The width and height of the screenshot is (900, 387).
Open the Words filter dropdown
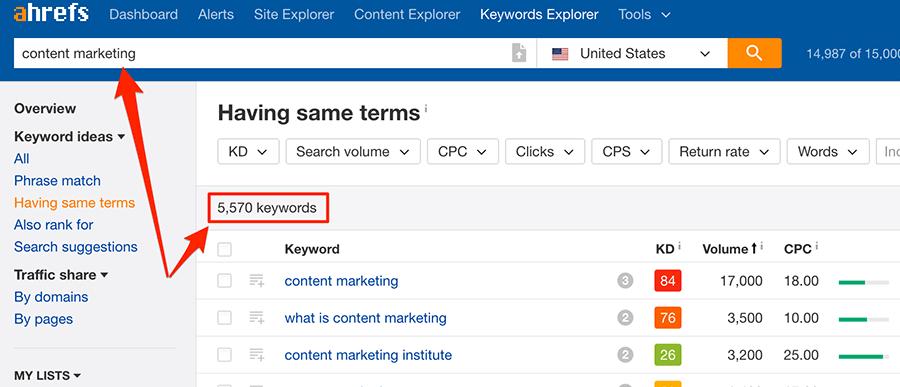[828, 152]
